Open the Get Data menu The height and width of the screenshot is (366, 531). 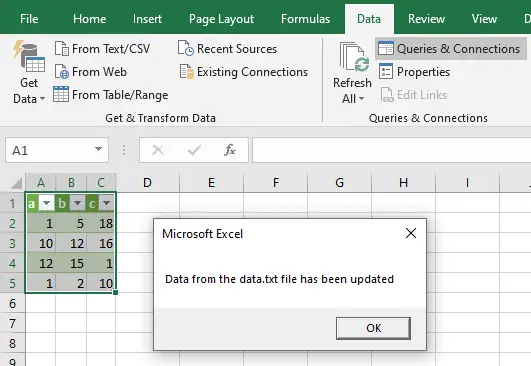tap(29, 72)
